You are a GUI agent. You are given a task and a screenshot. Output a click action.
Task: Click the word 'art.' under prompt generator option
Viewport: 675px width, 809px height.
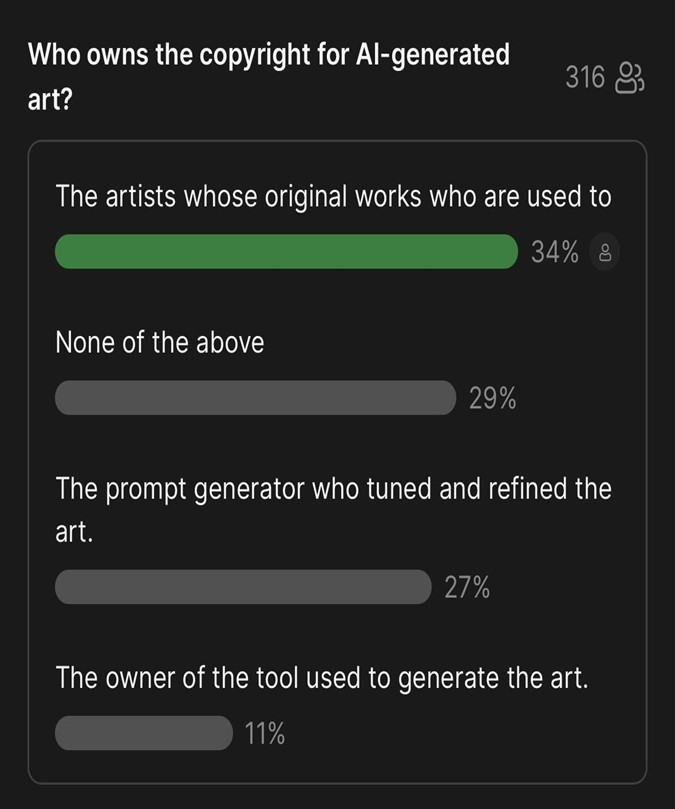click(x=74, y=532)
